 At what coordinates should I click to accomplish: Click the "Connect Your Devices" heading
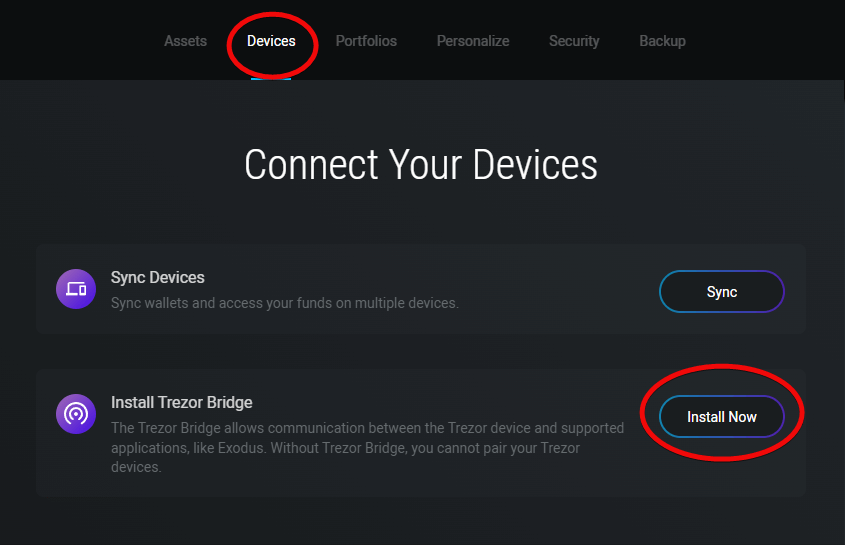pyautogui.click(x=421, y=165)
